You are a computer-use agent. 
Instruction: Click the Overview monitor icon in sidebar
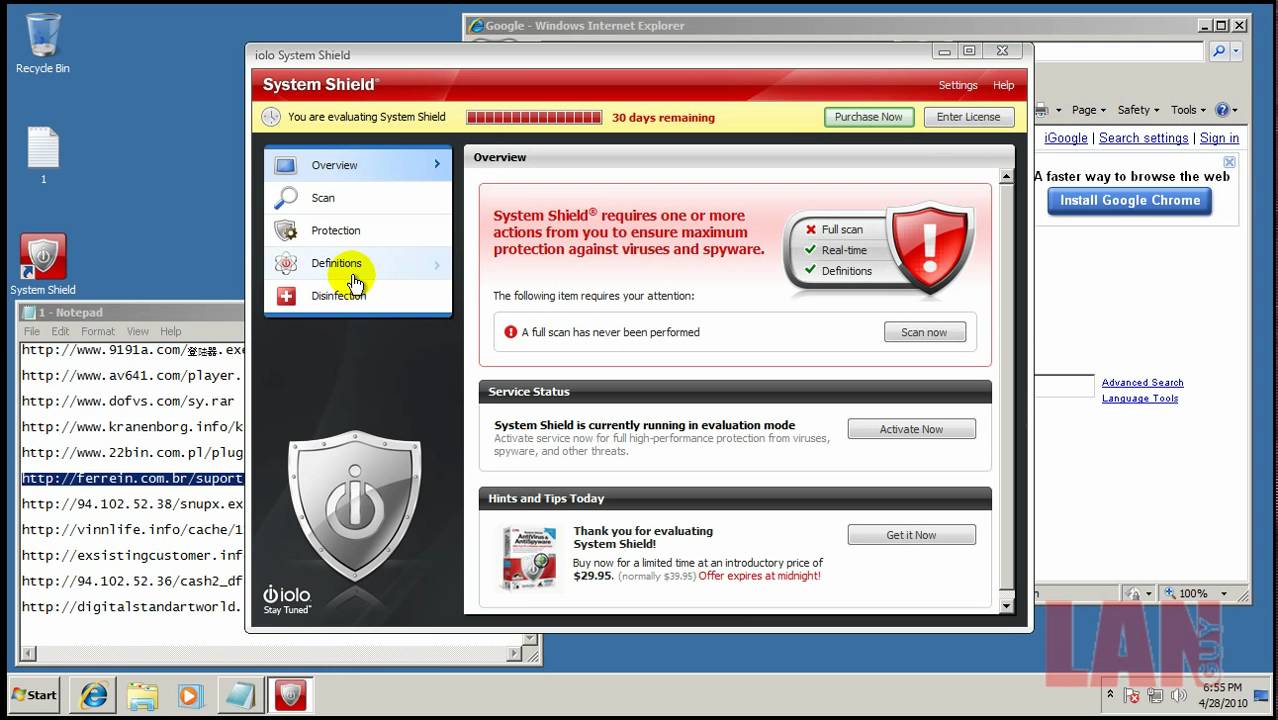(286, 165)
